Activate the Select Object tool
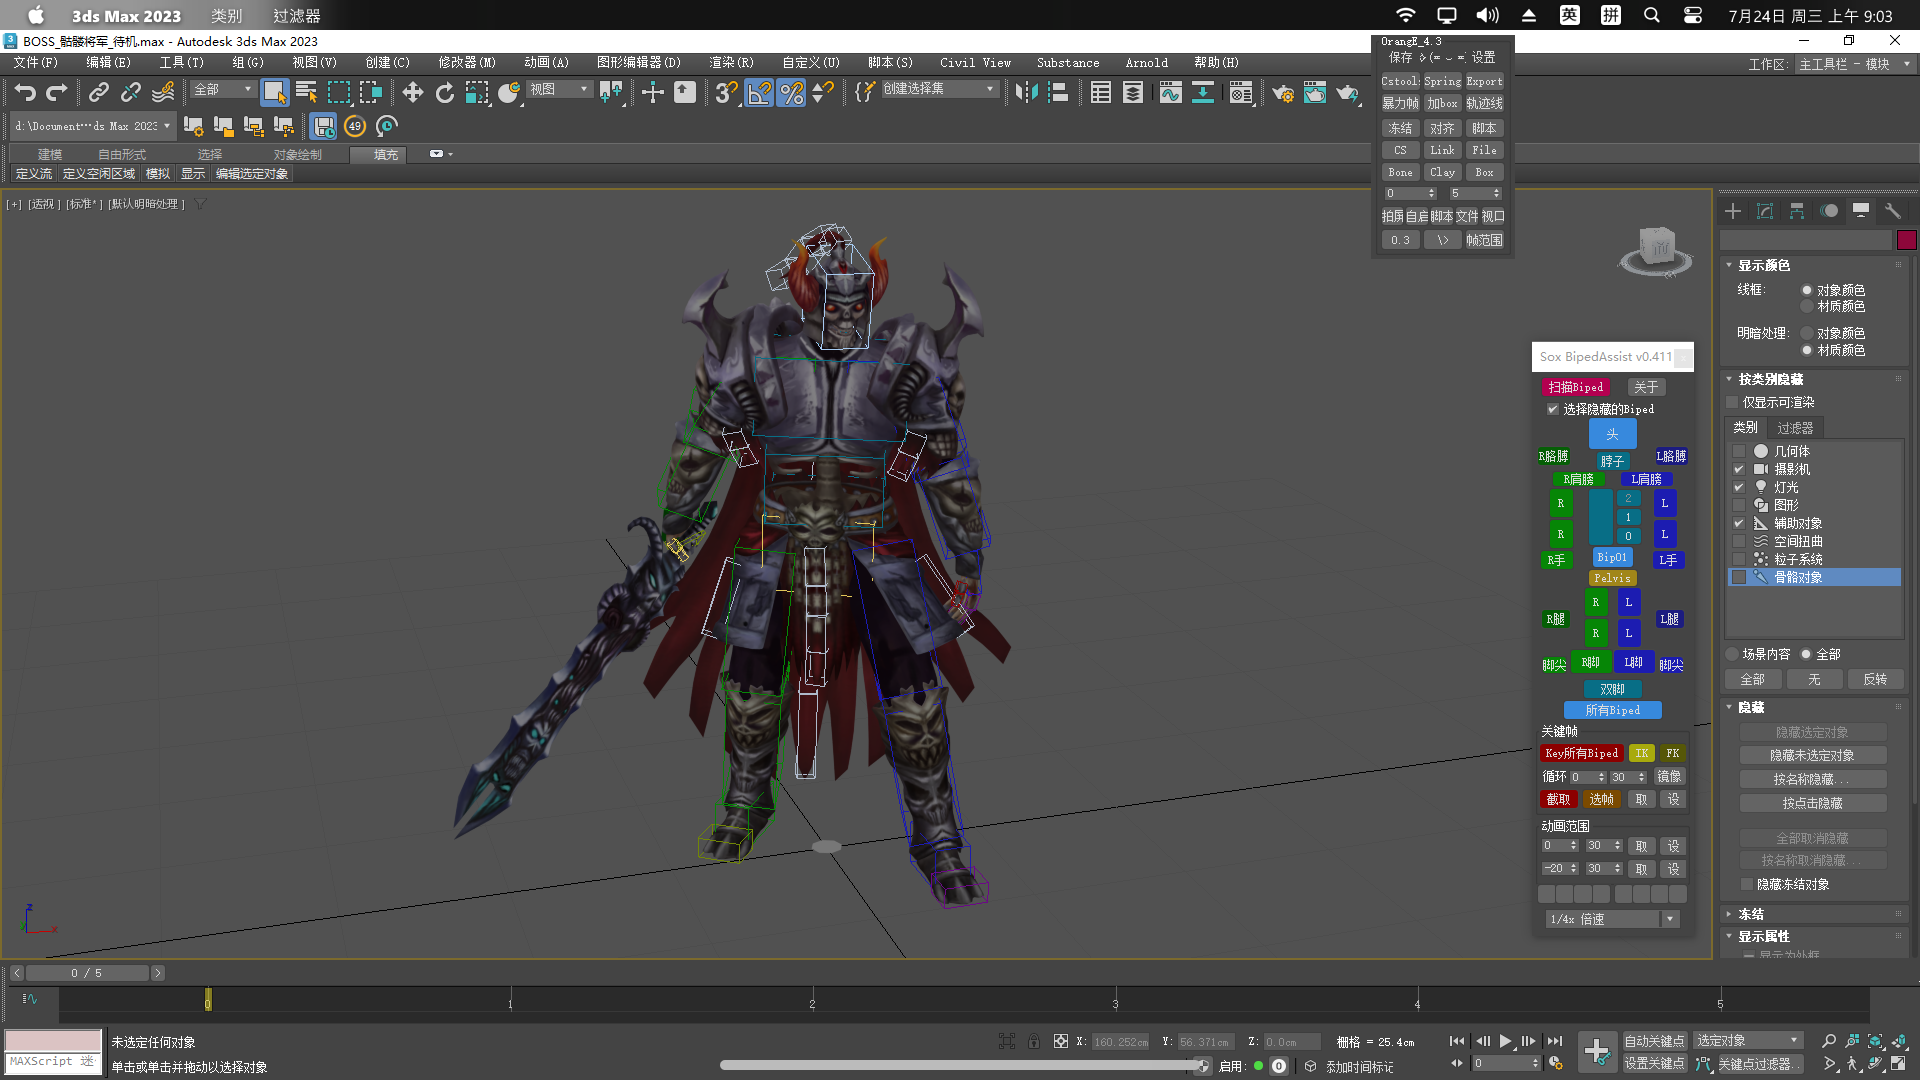The image size is (1920, 1080). (274, 93)
